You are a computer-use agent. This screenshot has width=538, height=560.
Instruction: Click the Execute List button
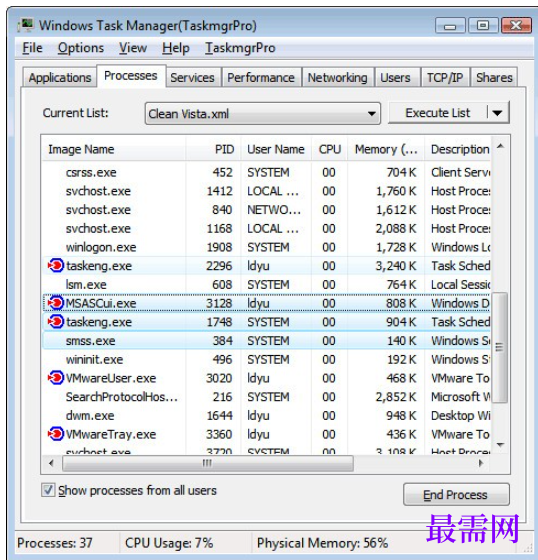pyautogui.click(x=438, y=113)
